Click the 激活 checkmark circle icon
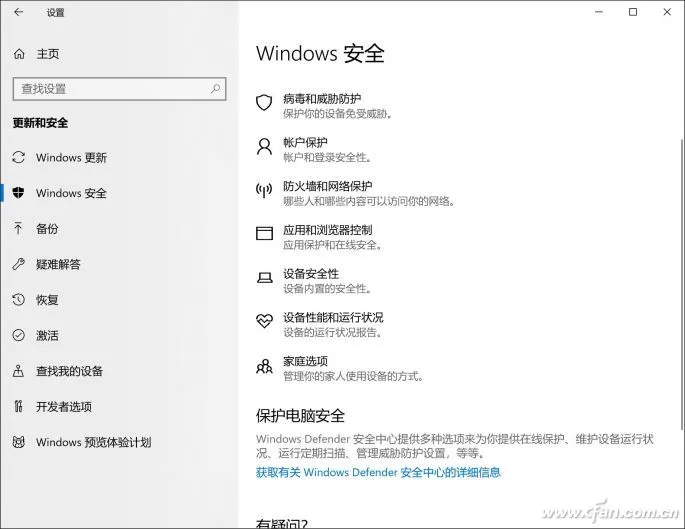Screen dimensions: 685x529 tap(18, 335)
